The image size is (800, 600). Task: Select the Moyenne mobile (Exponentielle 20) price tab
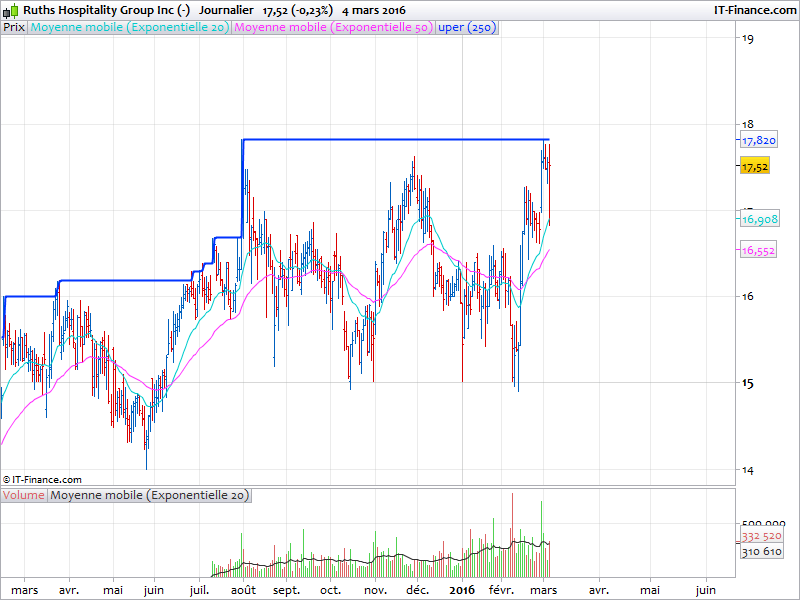(x=130, y=28)
